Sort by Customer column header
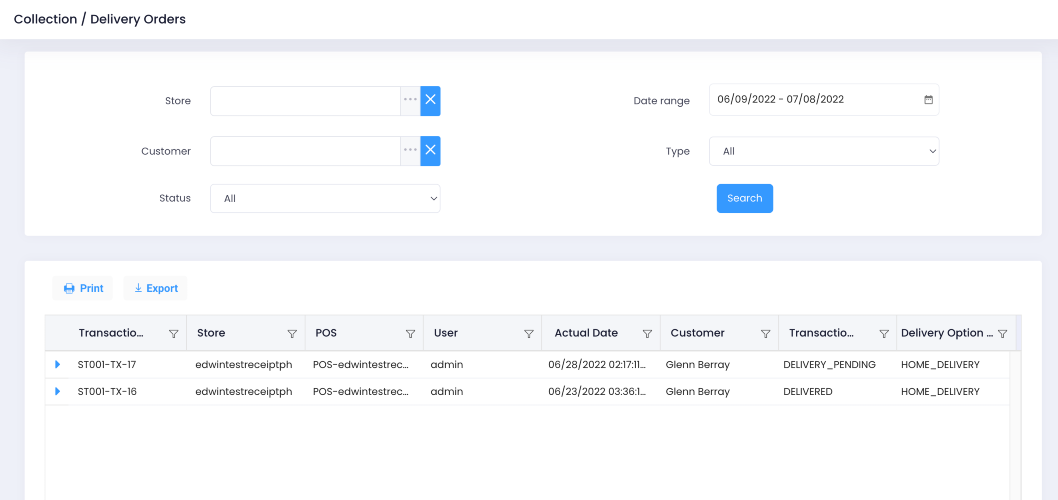The image size is (1058, 500). (698, 333)
